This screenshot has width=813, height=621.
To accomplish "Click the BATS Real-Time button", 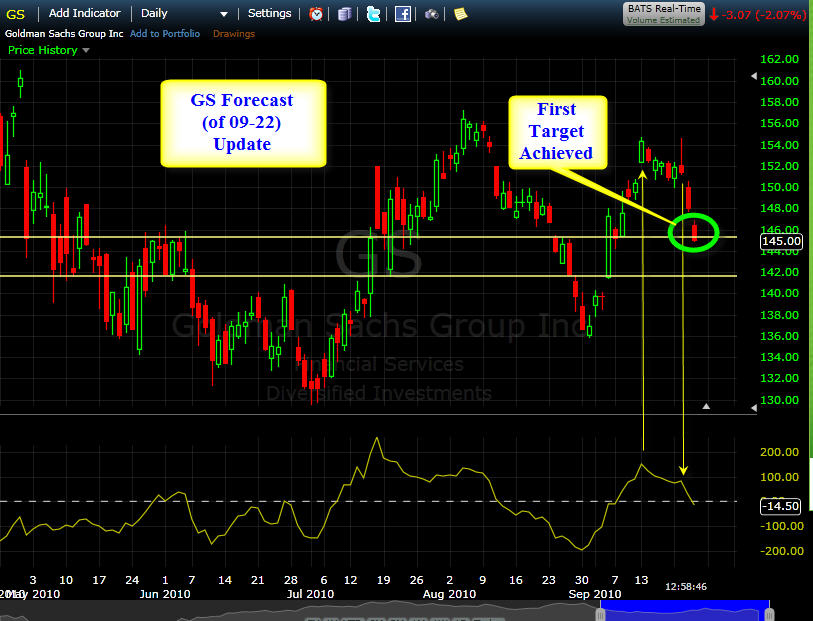I will point(664,14).
